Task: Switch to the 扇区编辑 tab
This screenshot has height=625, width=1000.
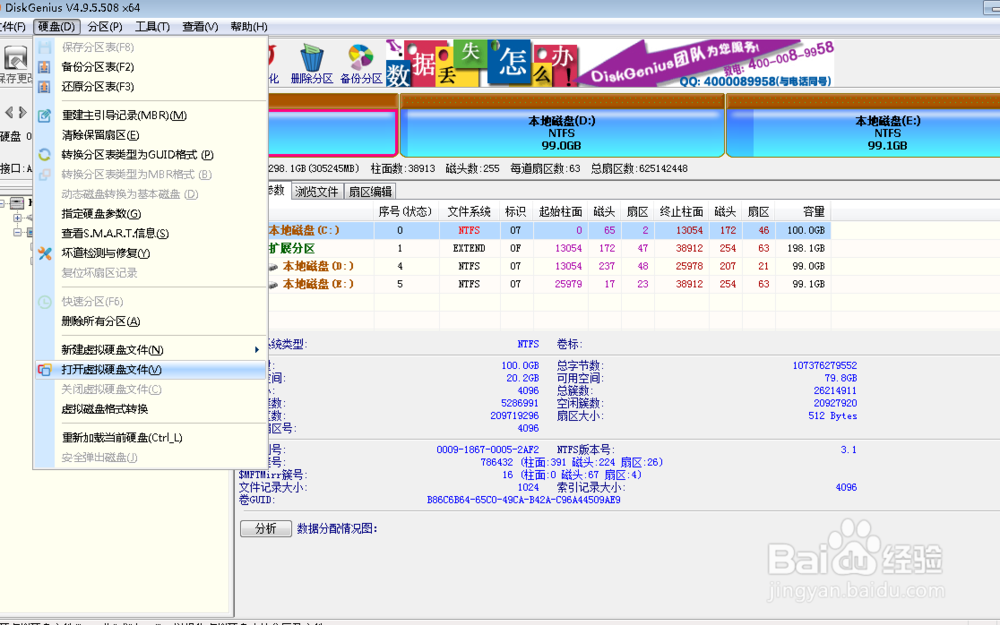Action: (x=369, y=190)
